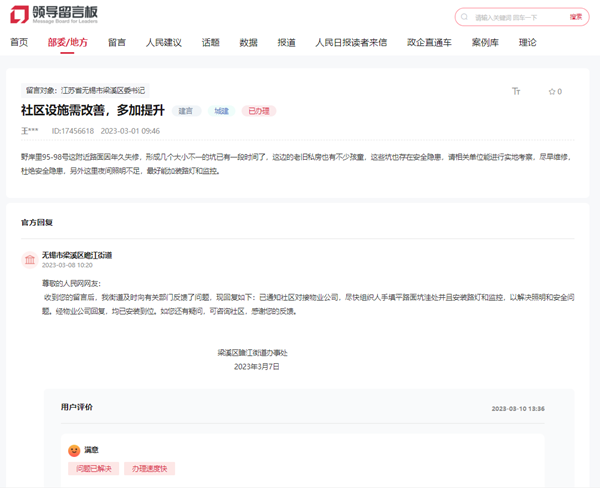Click the 官方回复 section heading
600x488 pixels.
[37, 222]
